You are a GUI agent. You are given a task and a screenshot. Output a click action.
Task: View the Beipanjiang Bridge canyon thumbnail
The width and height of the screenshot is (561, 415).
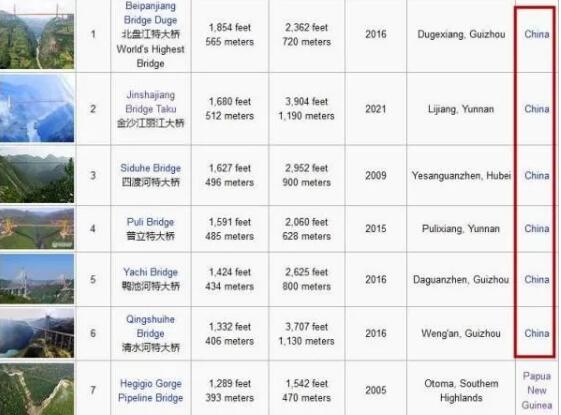pos(37,35)
